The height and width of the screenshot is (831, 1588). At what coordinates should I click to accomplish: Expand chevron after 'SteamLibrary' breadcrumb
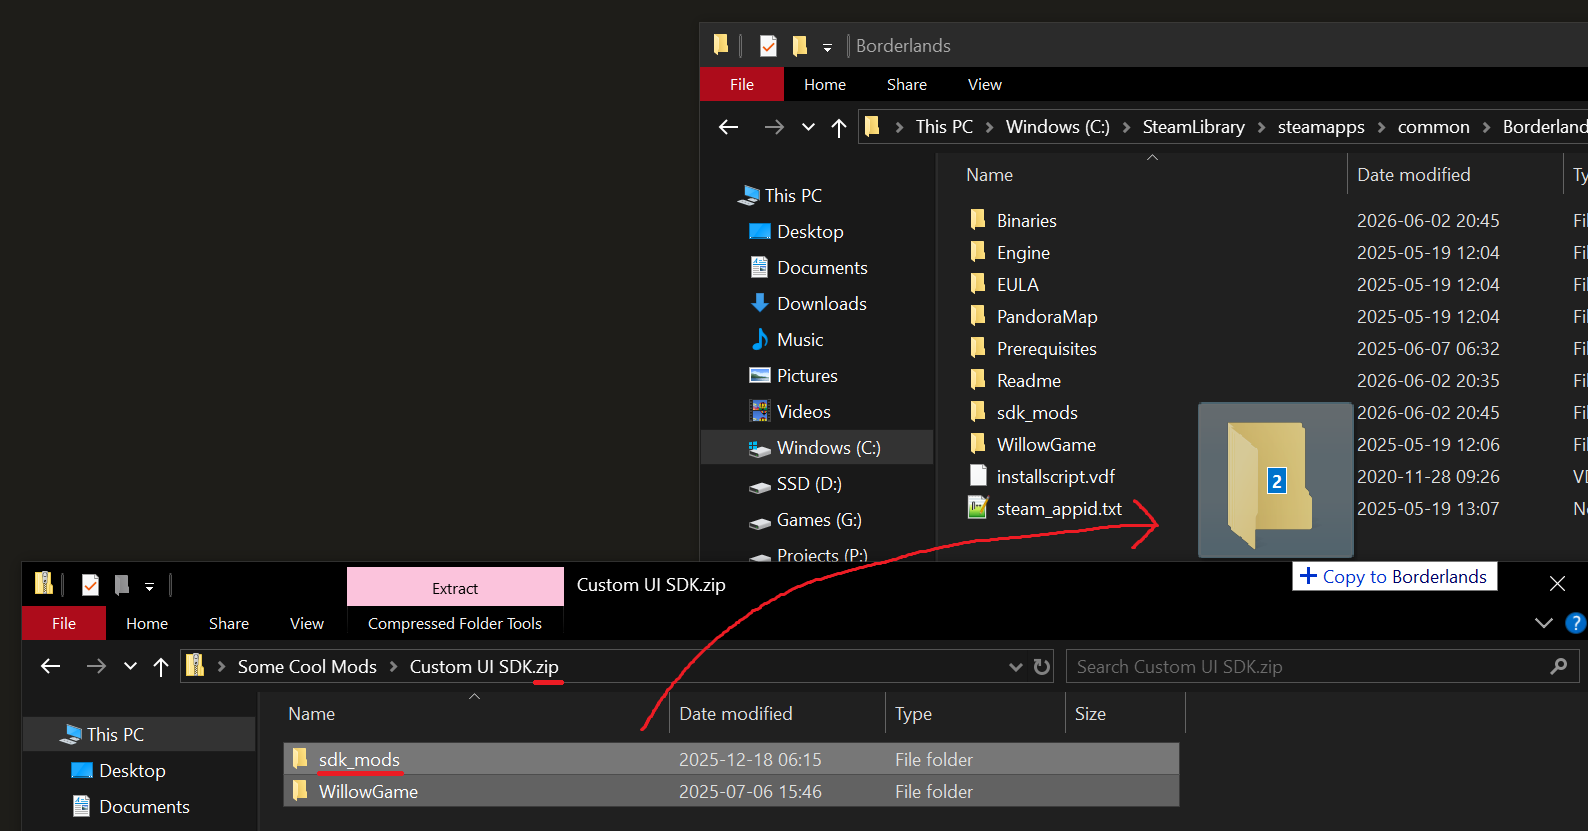pyautogui.click(x=1261, y=127)
